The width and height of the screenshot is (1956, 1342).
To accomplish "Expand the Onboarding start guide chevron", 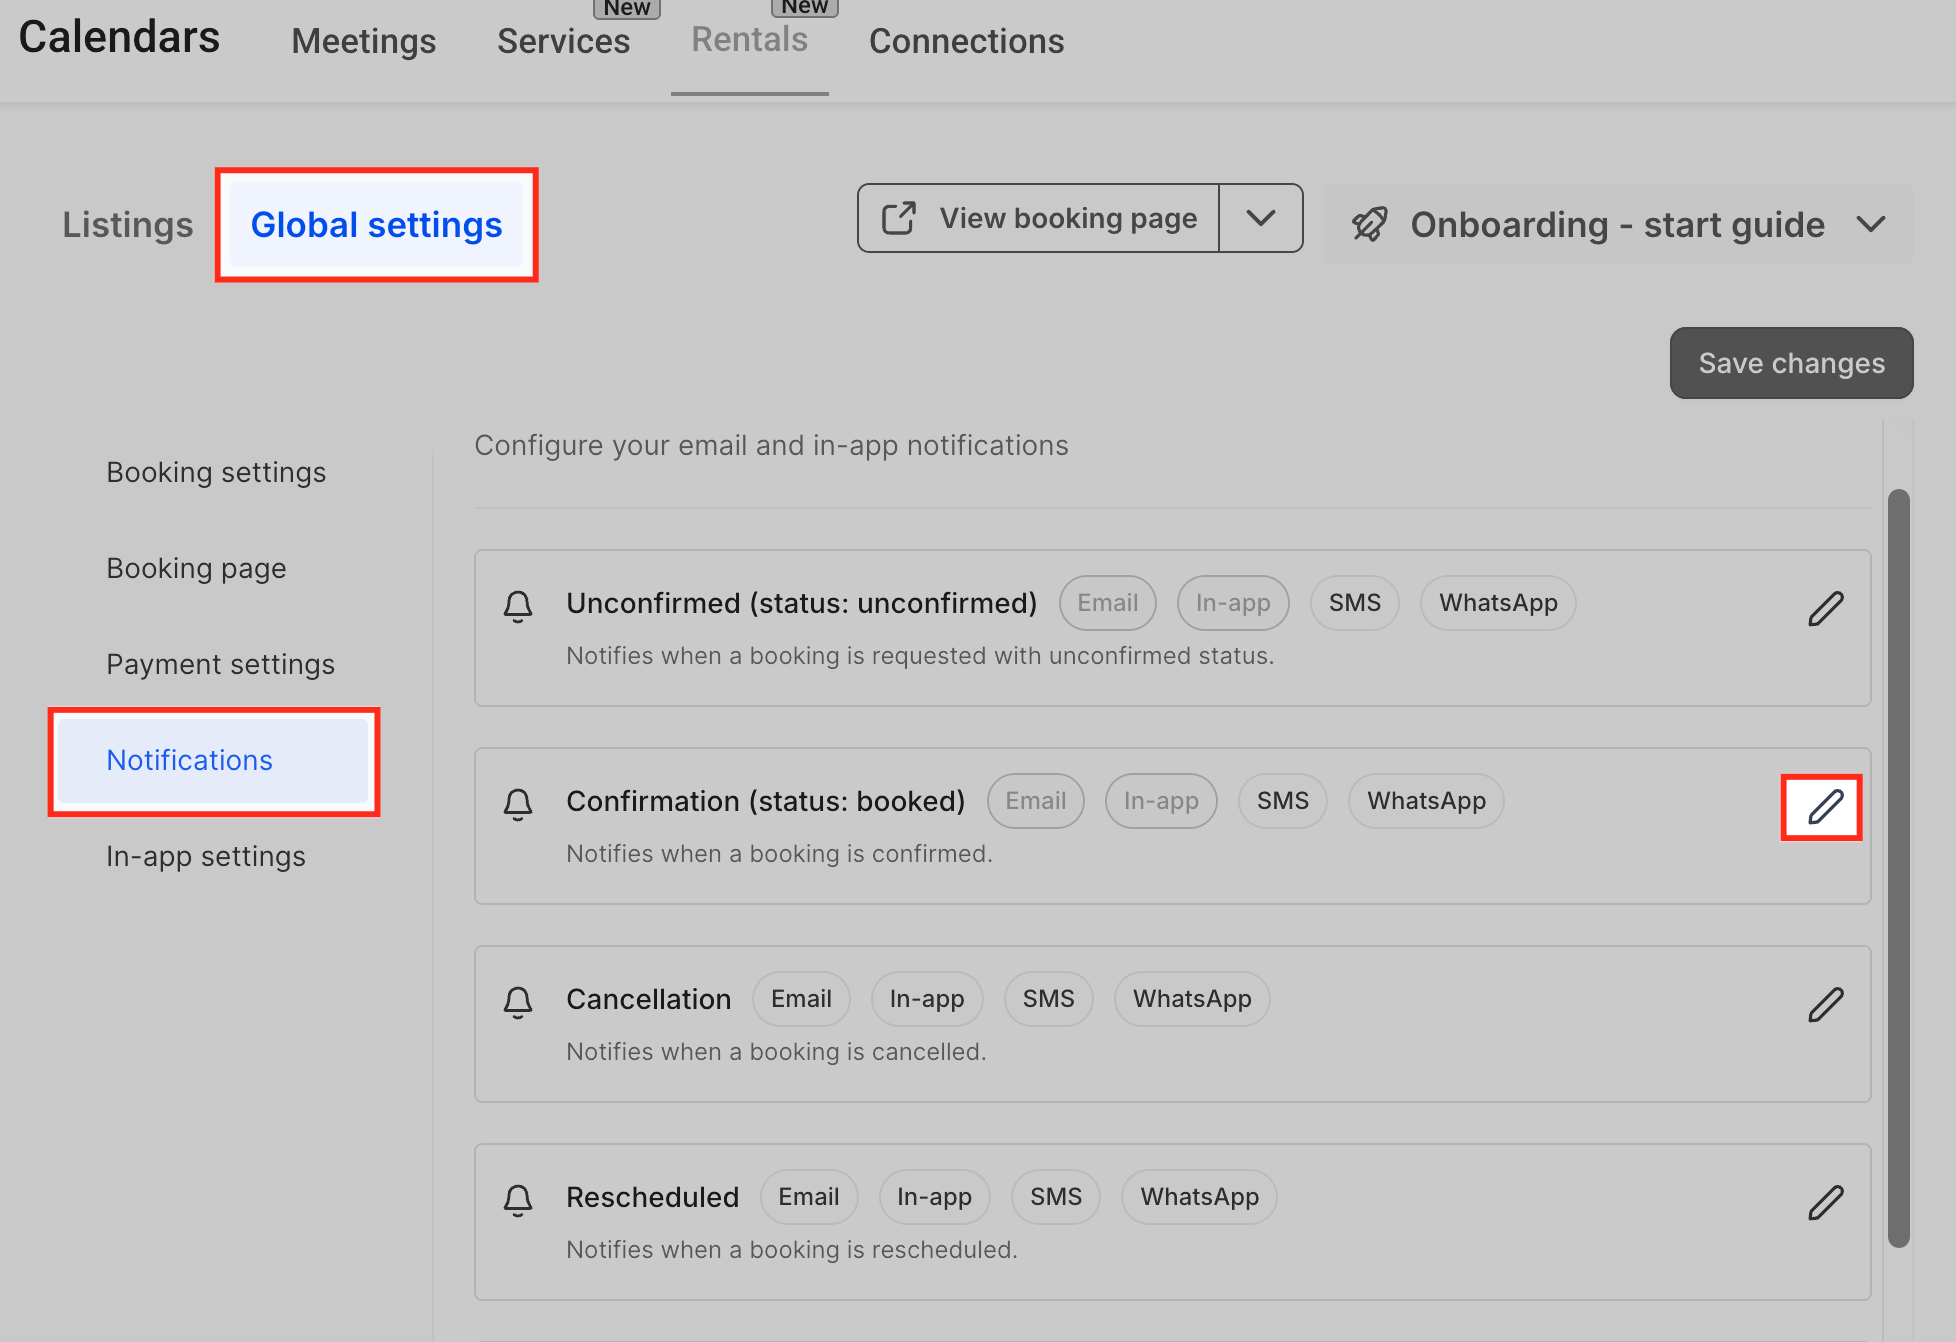I will point(1870,224).
